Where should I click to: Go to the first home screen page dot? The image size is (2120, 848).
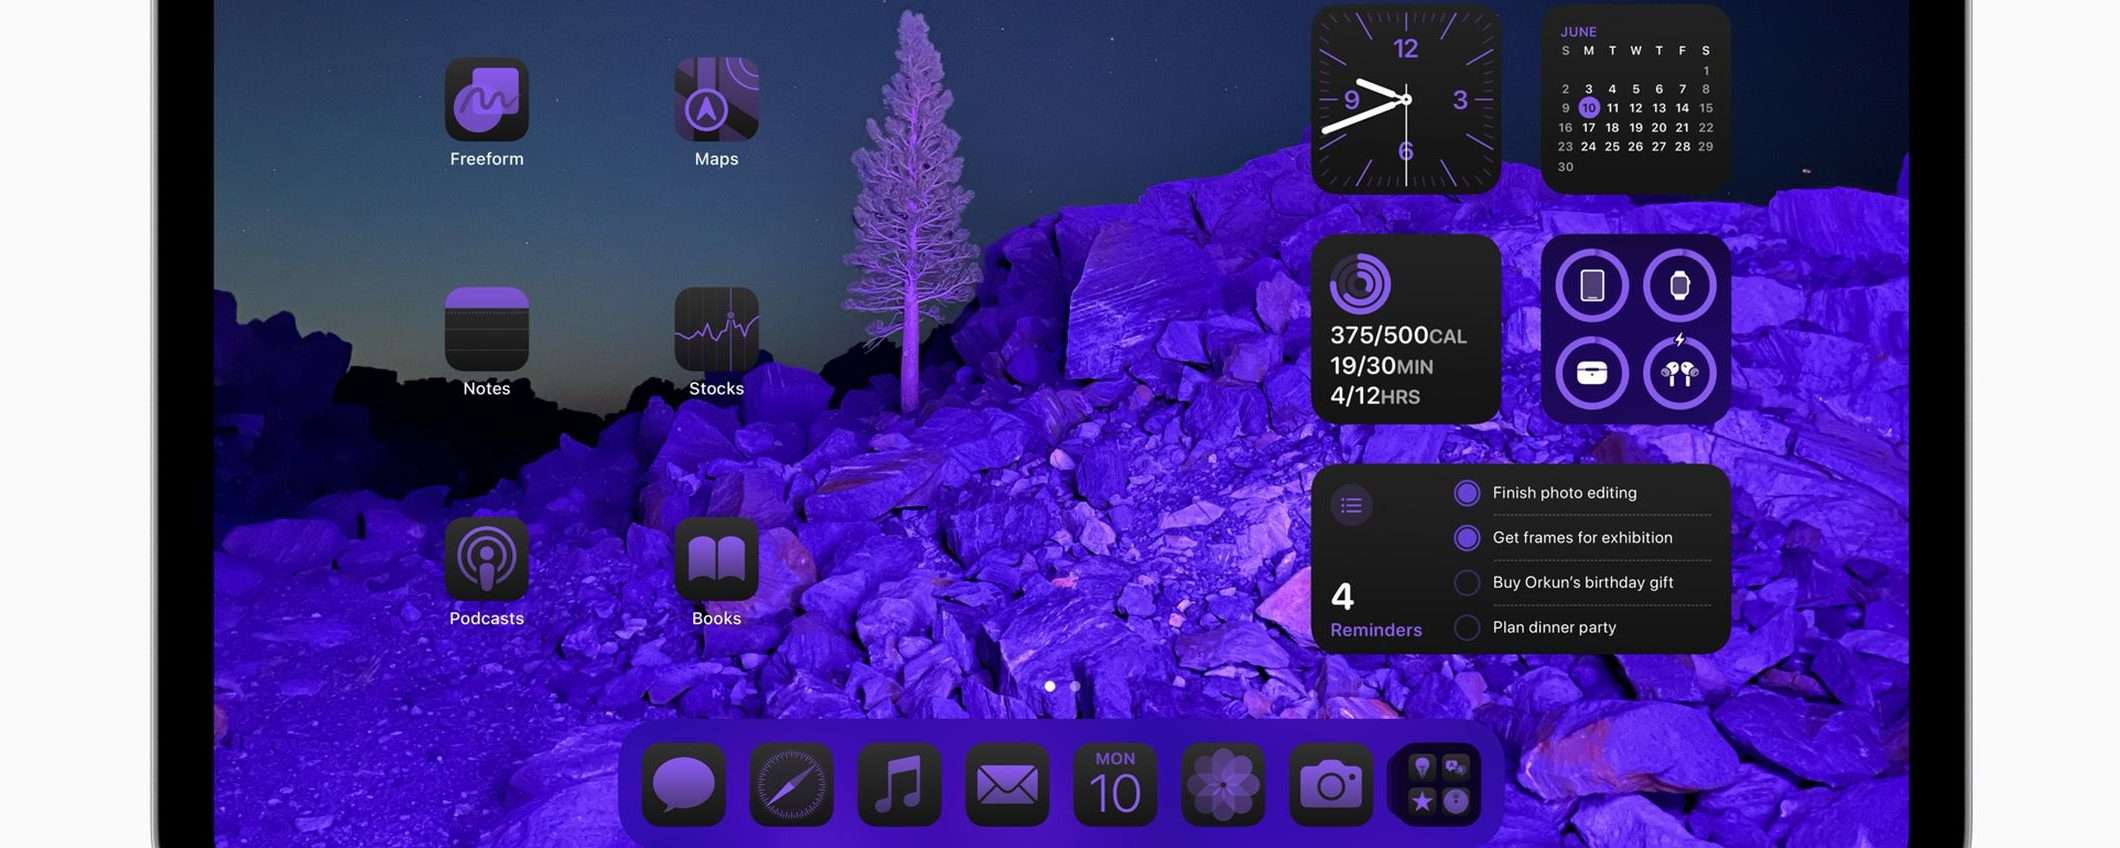[x=1049, y=686]
